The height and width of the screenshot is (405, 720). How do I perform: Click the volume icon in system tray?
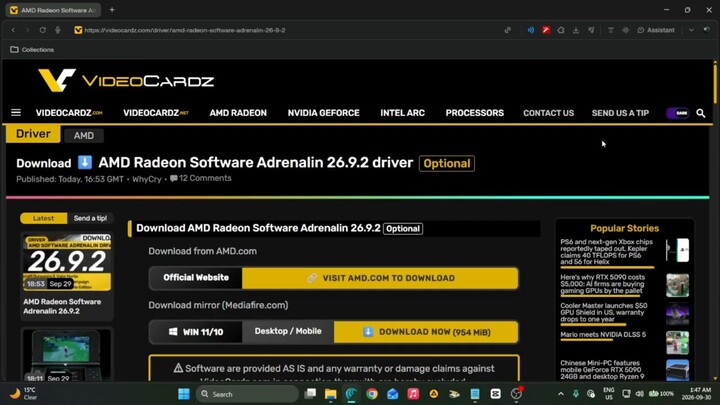(x=640, y=394)
